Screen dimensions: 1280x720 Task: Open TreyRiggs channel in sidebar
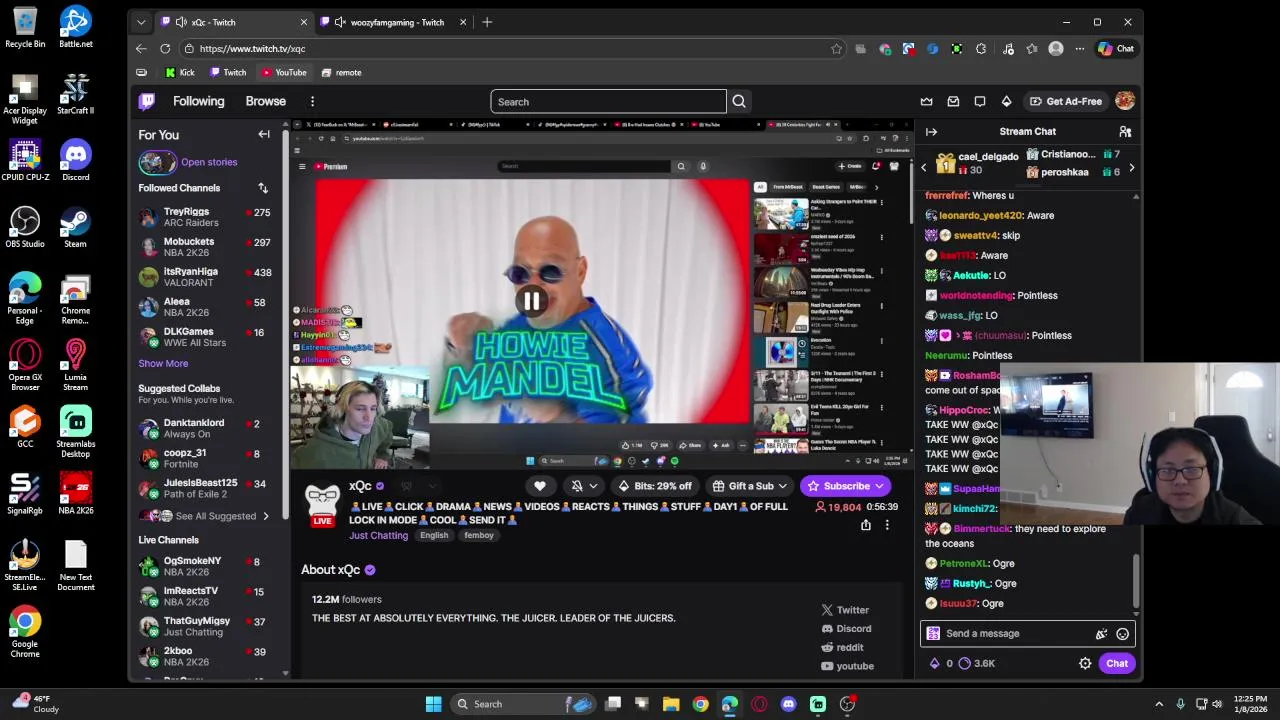210,217
